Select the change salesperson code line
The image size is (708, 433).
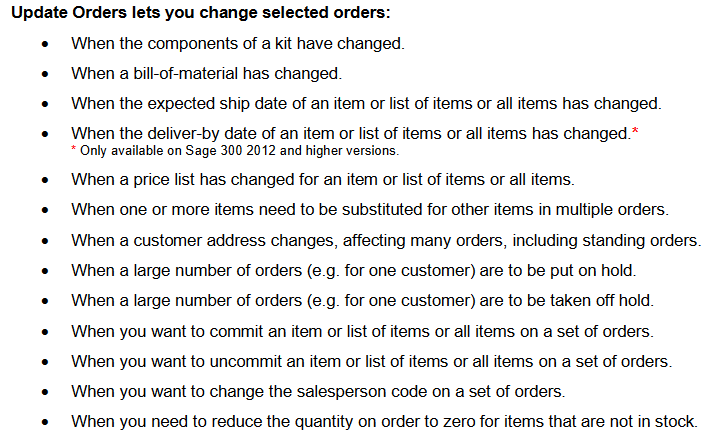[318, 391]
